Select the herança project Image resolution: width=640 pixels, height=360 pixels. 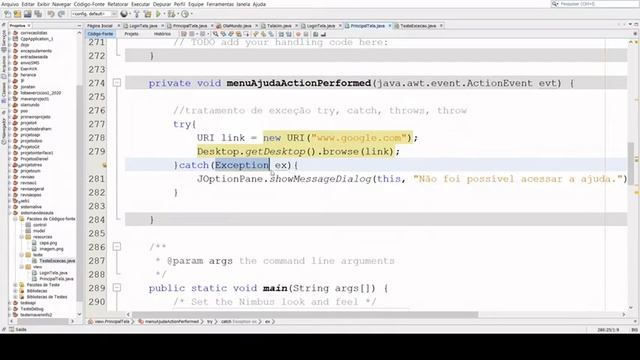28,75
